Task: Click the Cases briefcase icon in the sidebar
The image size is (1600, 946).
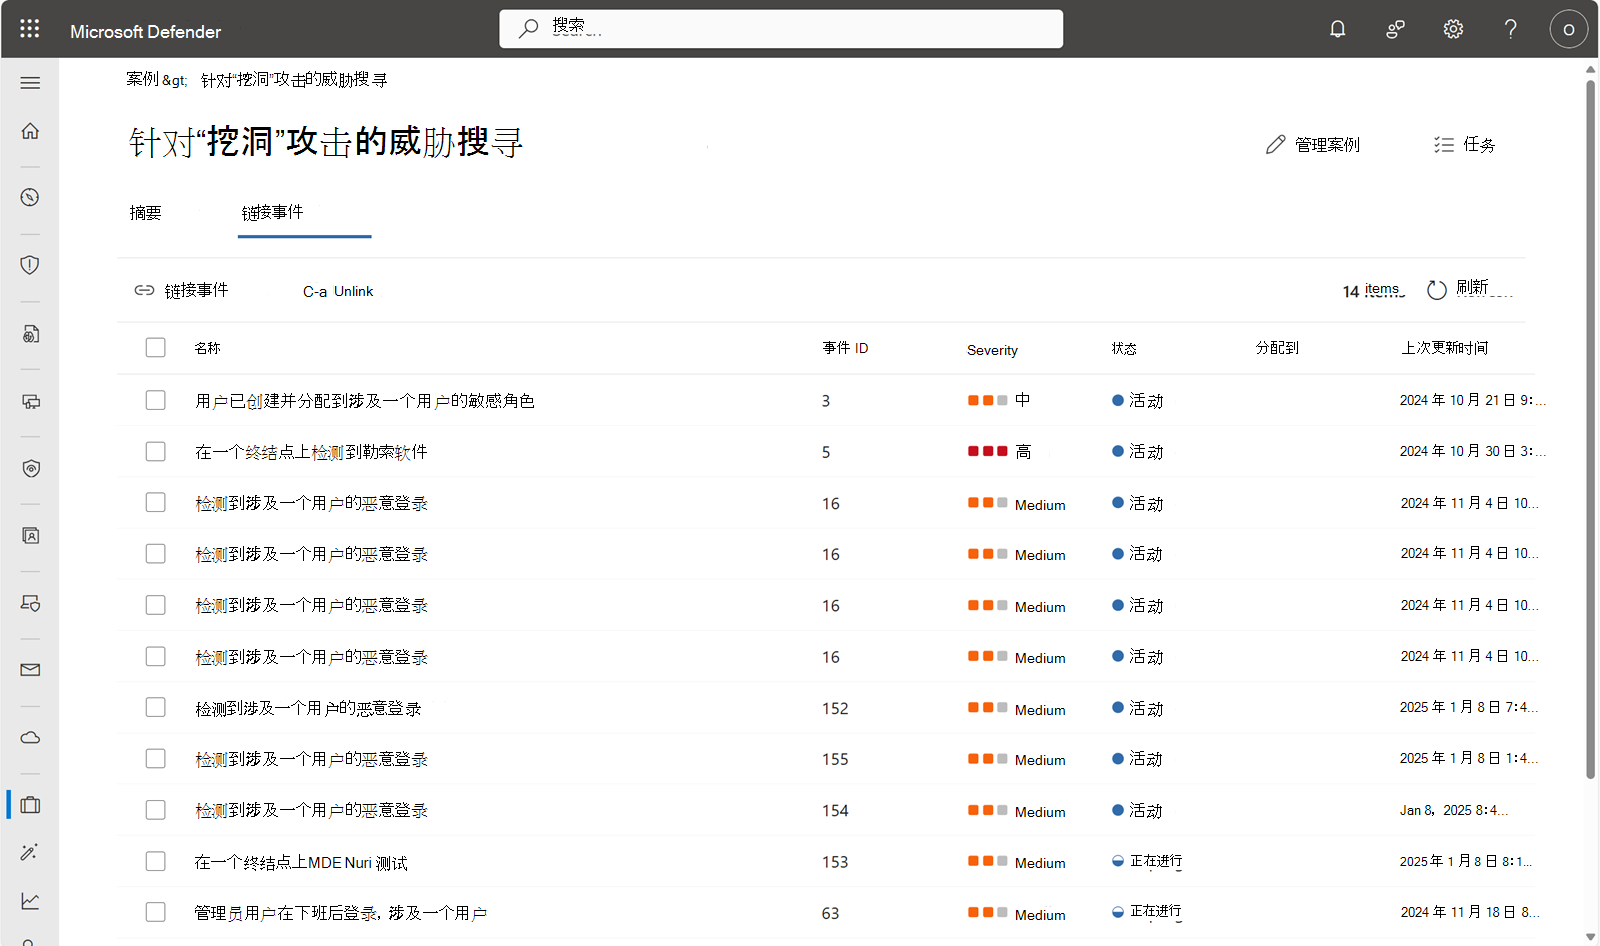Action: coord(30,804)
